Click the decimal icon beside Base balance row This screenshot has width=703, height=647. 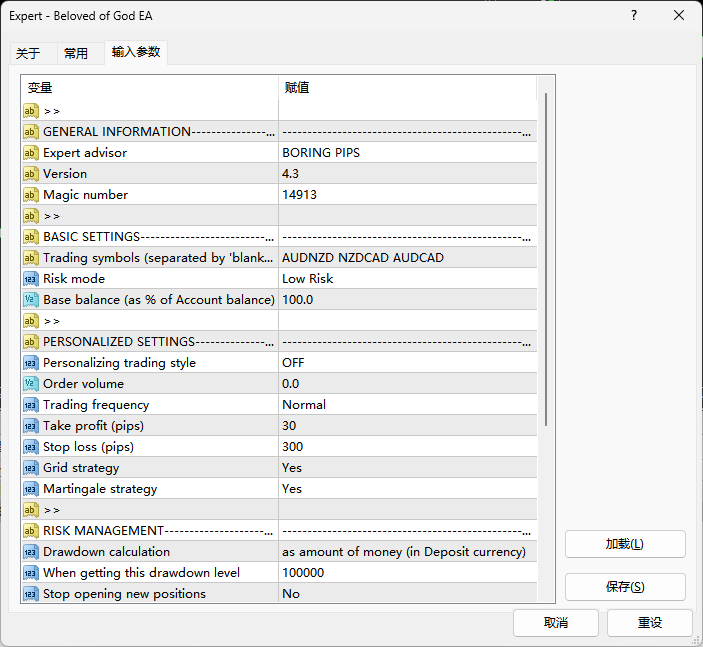click(x=30, y=300)
